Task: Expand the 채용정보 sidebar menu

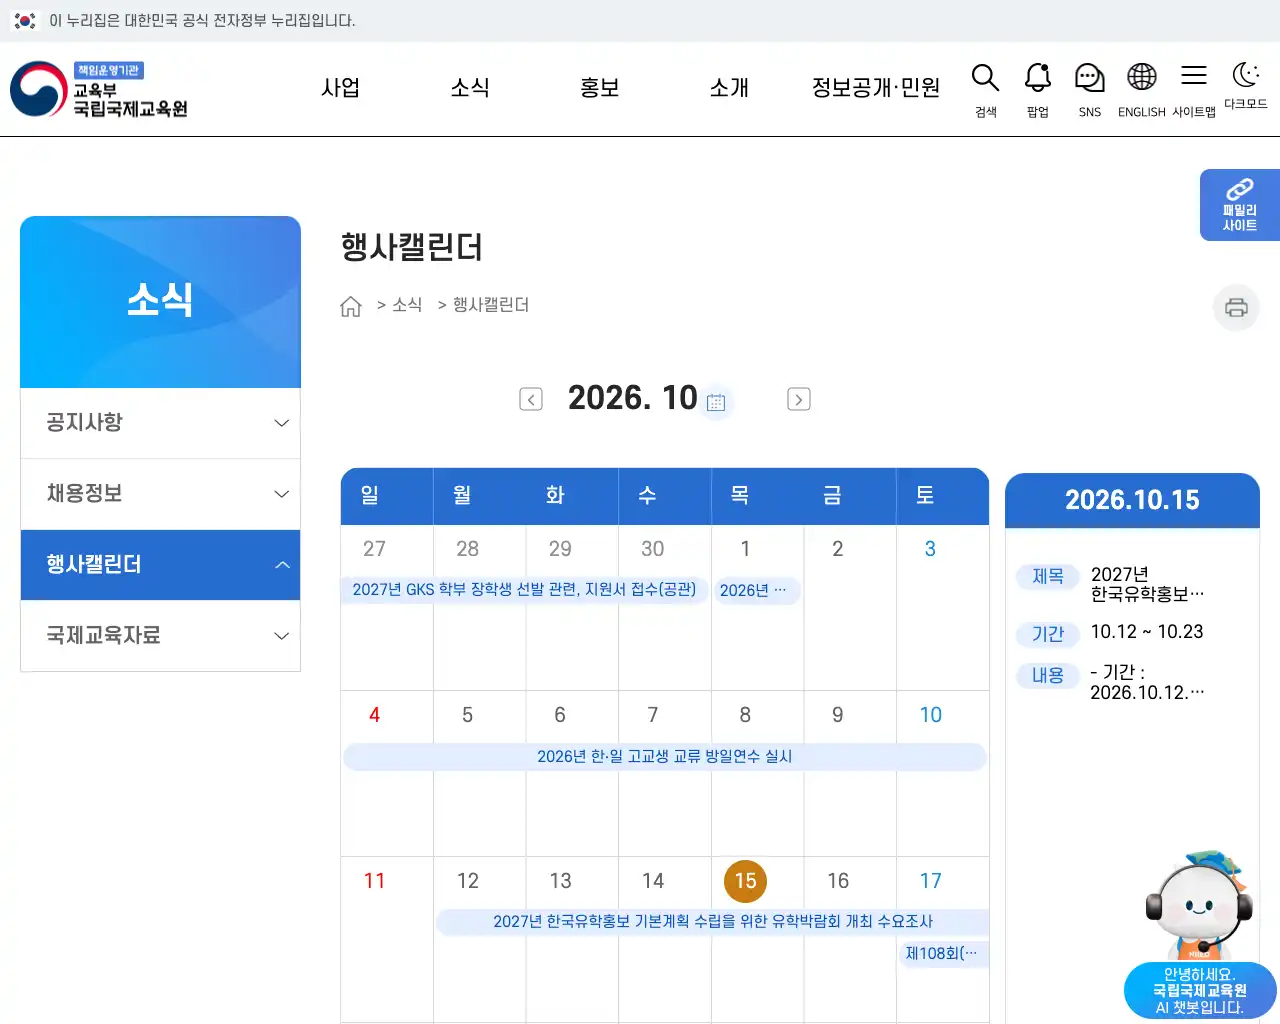Action: pos(161,494)
